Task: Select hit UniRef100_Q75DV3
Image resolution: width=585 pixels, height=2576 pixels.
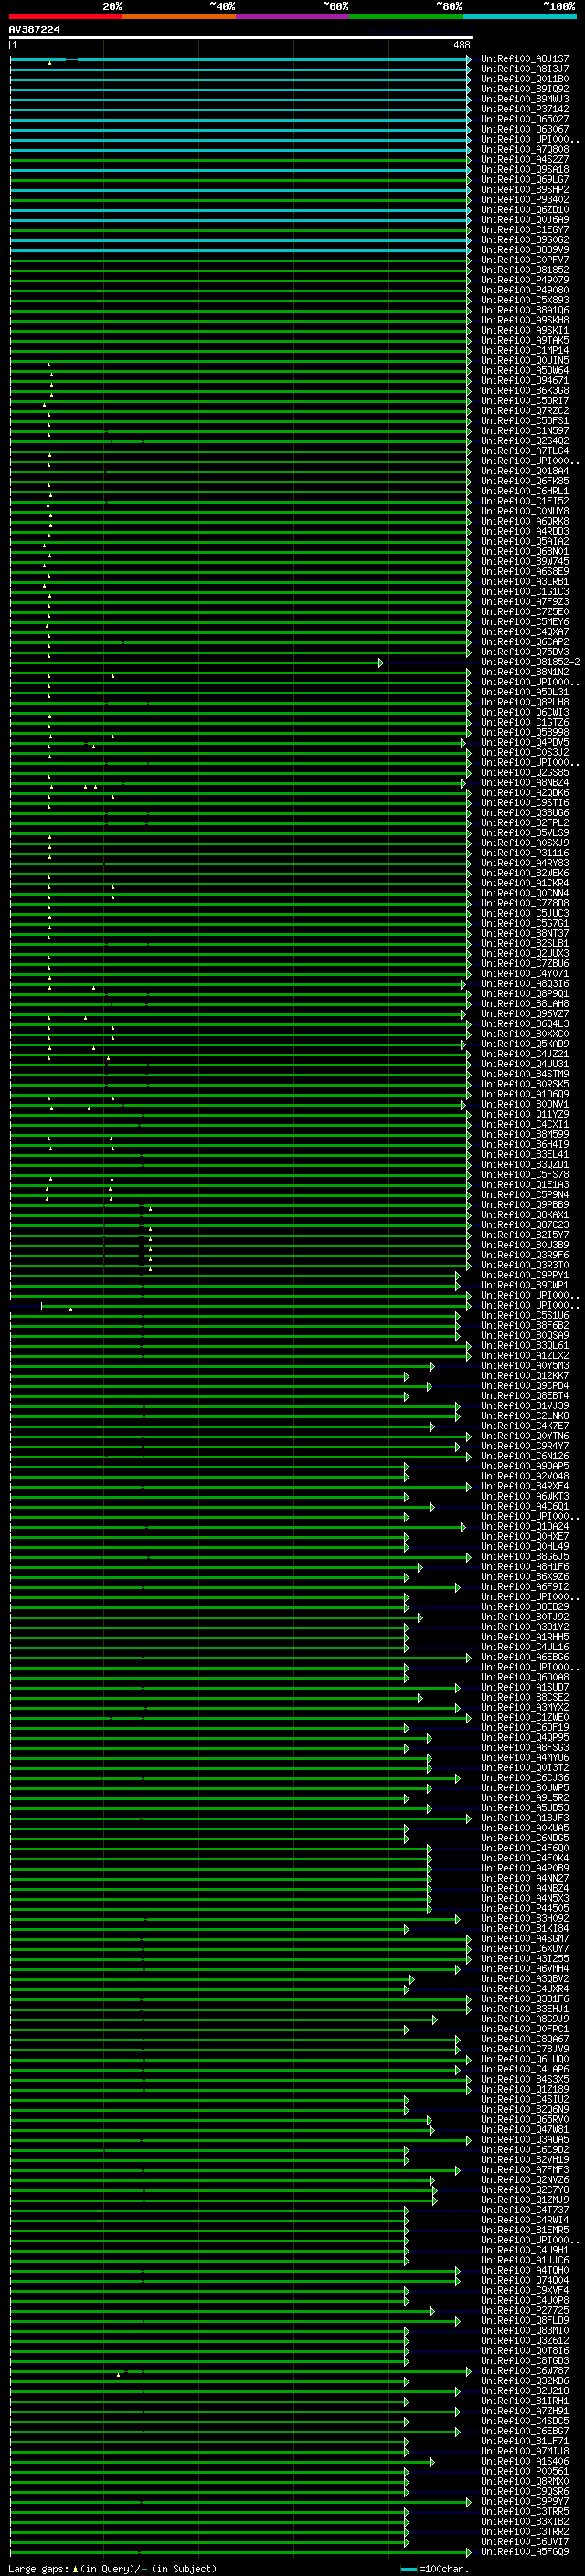Action: coord(525,652)
